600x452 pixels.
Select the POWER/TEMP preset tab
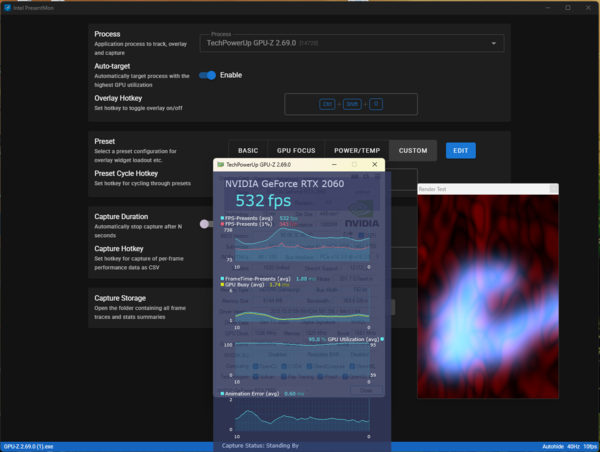[357, 150]
